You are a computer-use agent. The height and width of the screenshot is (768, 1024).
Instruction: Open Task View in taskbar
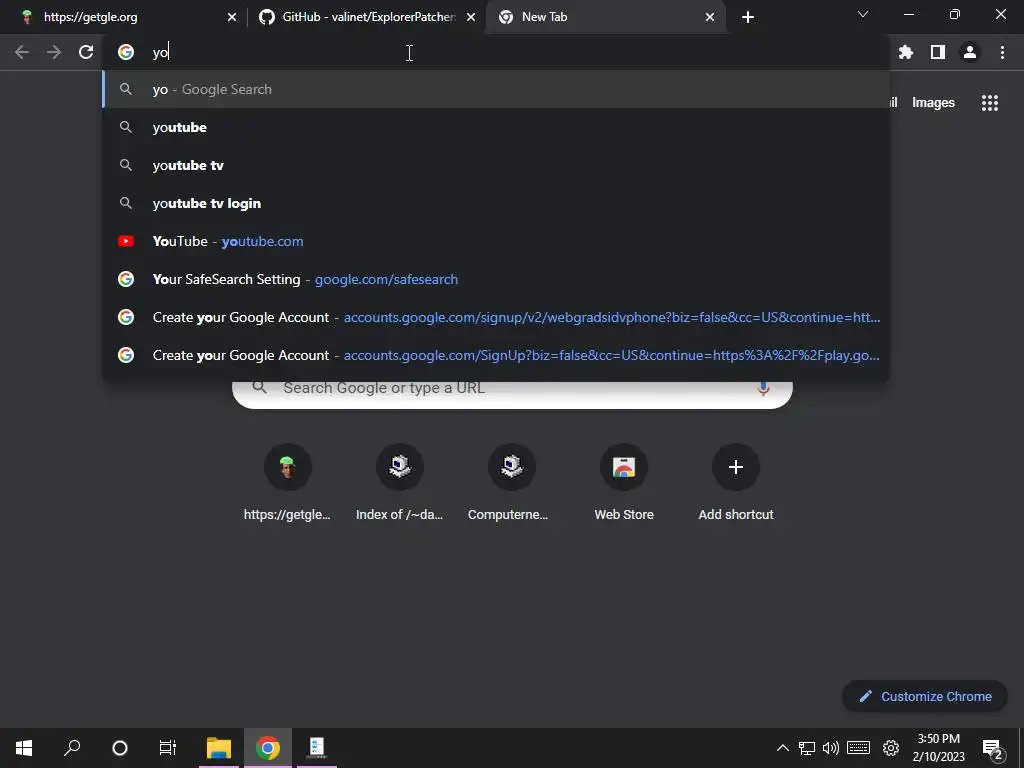tap(168, 748)
